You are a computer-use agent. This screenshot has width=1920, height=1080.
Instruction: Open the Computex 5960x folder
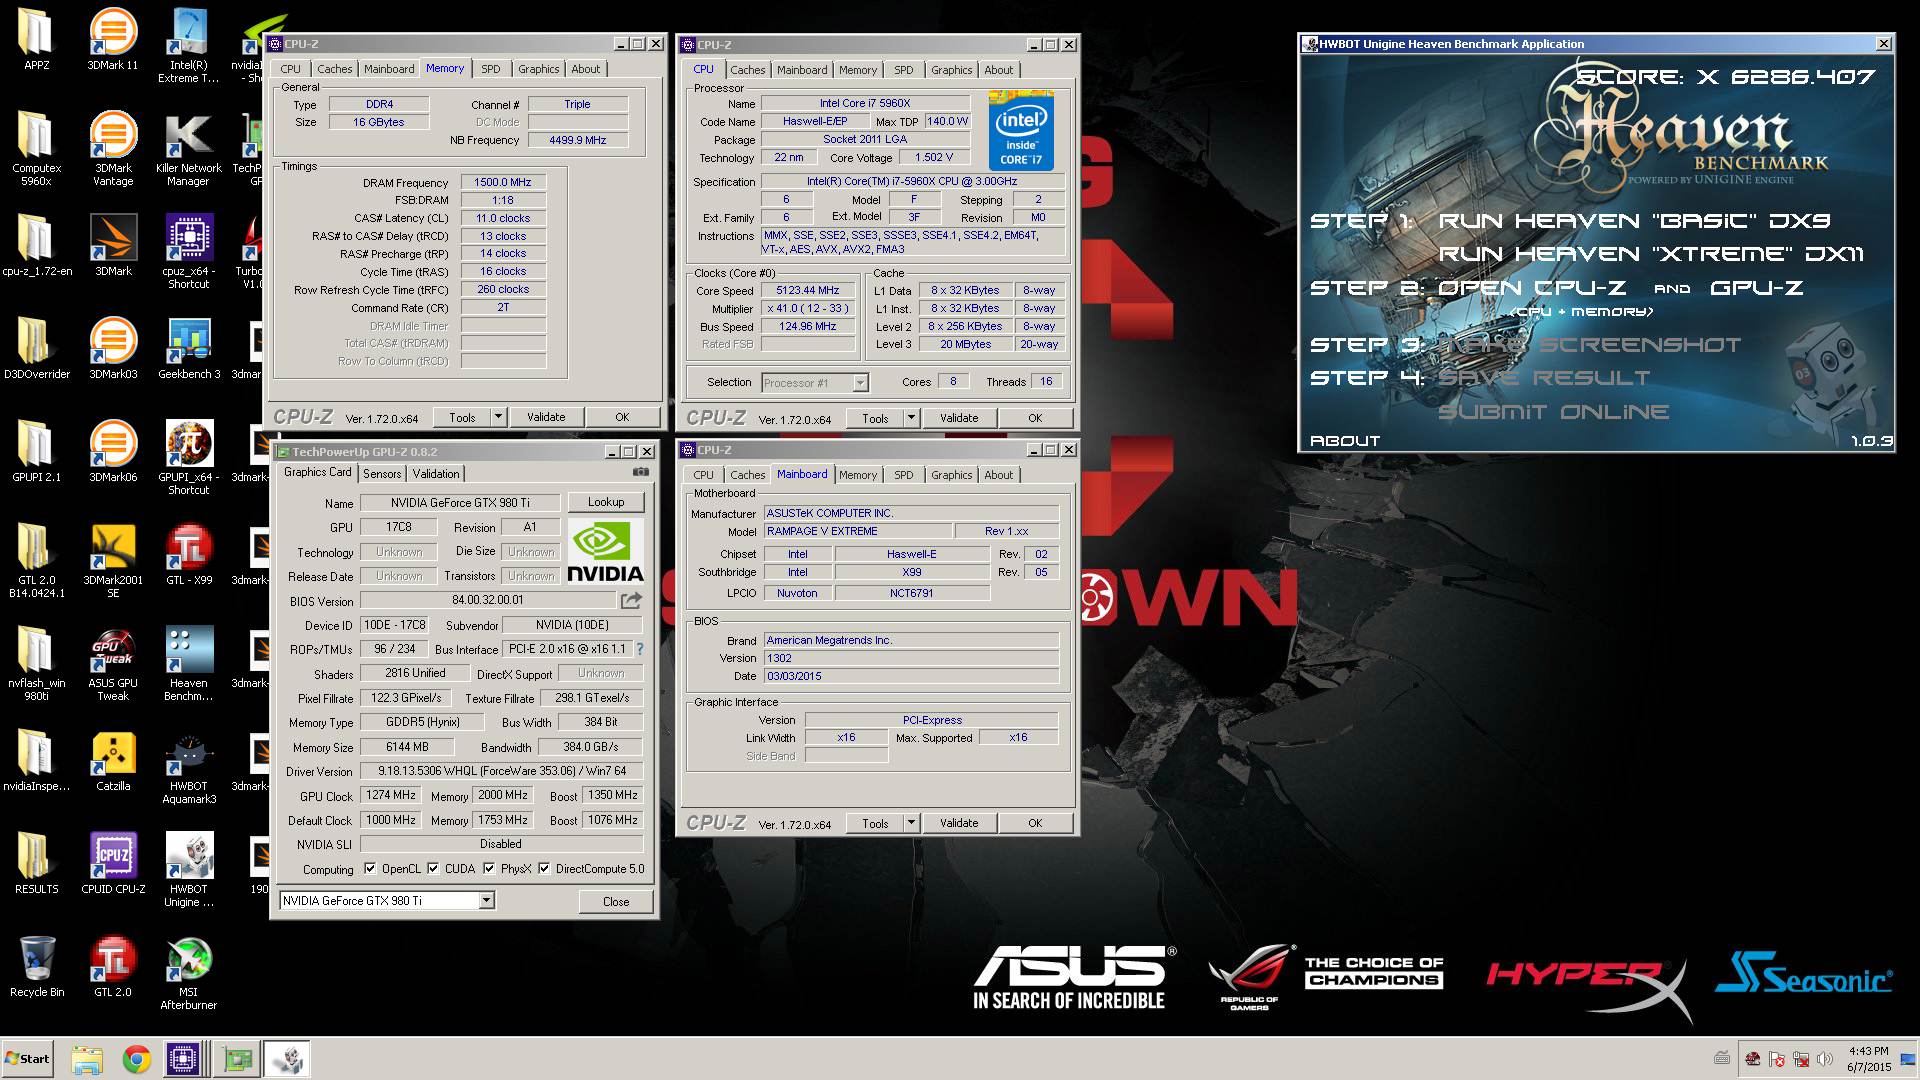coord(36,148)
